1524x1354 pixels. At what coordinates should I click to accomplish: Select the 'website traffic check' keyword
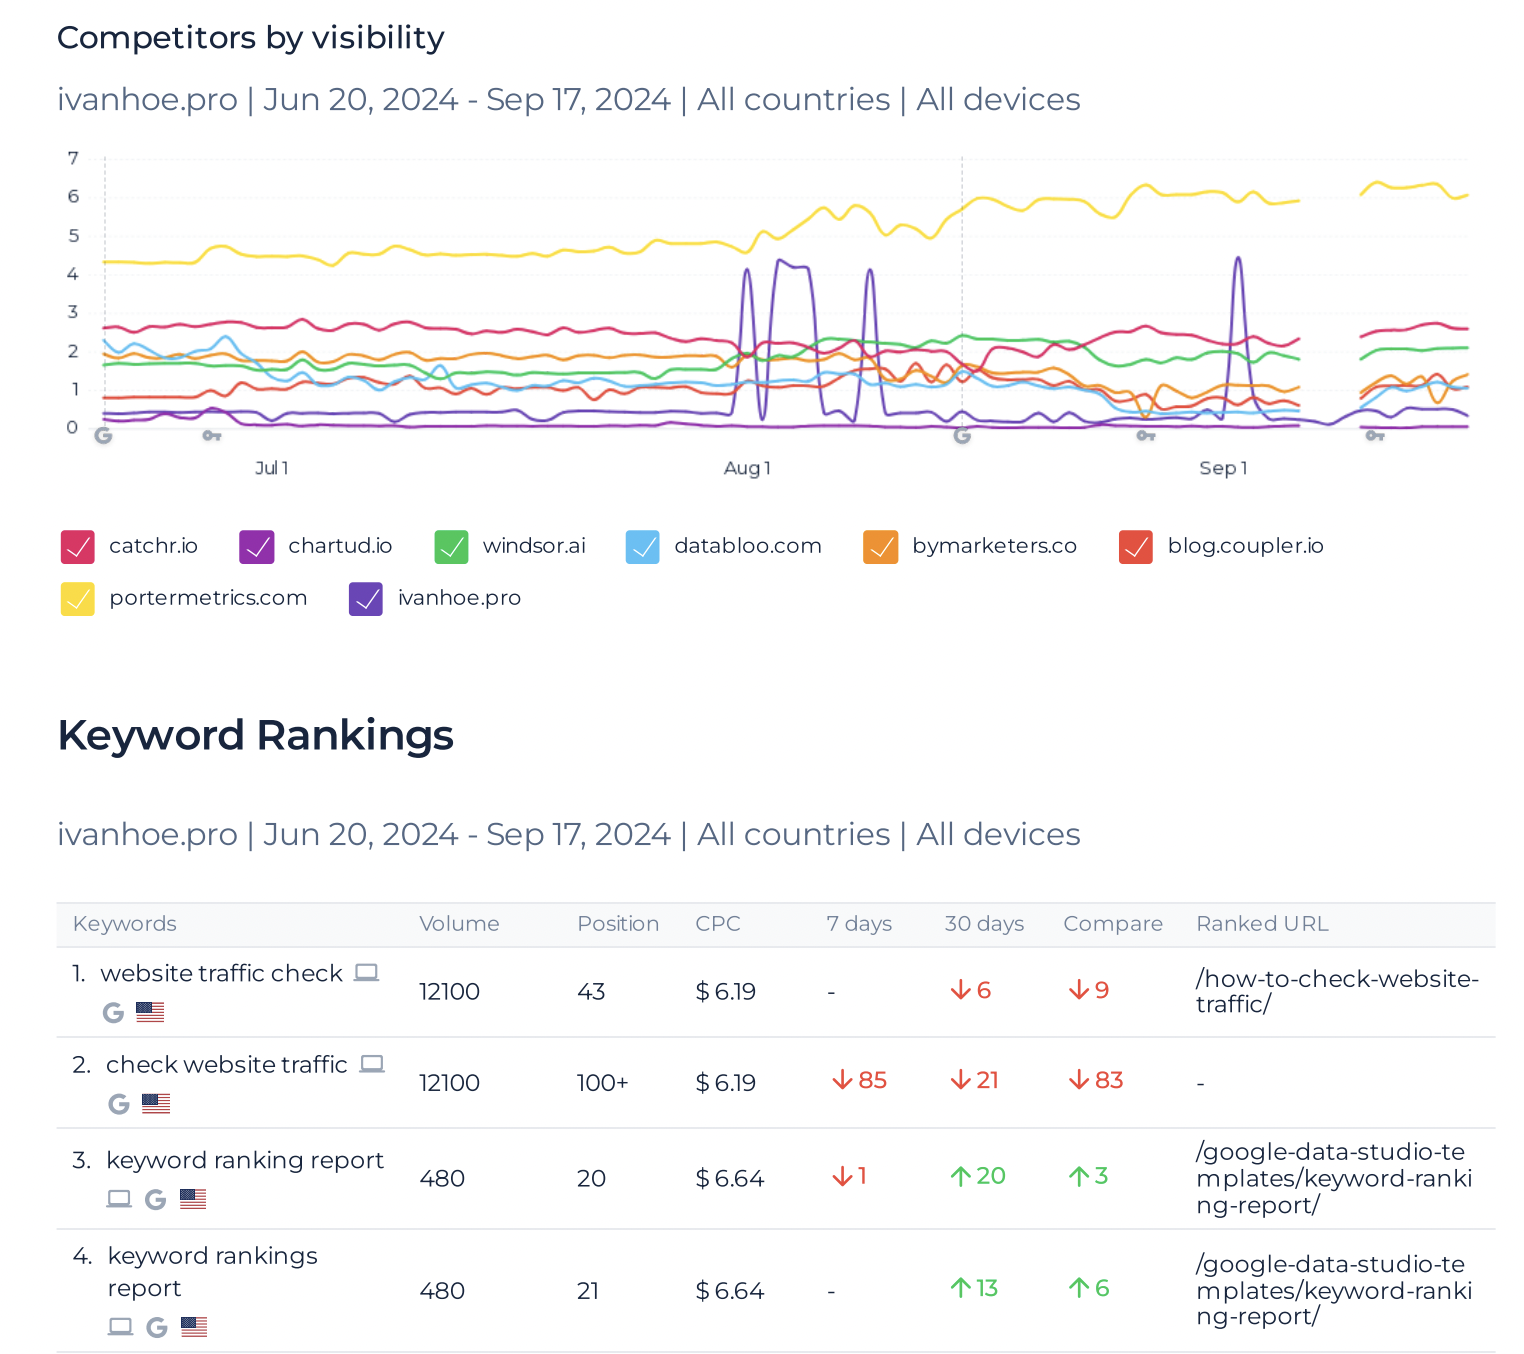click(222, 973)
